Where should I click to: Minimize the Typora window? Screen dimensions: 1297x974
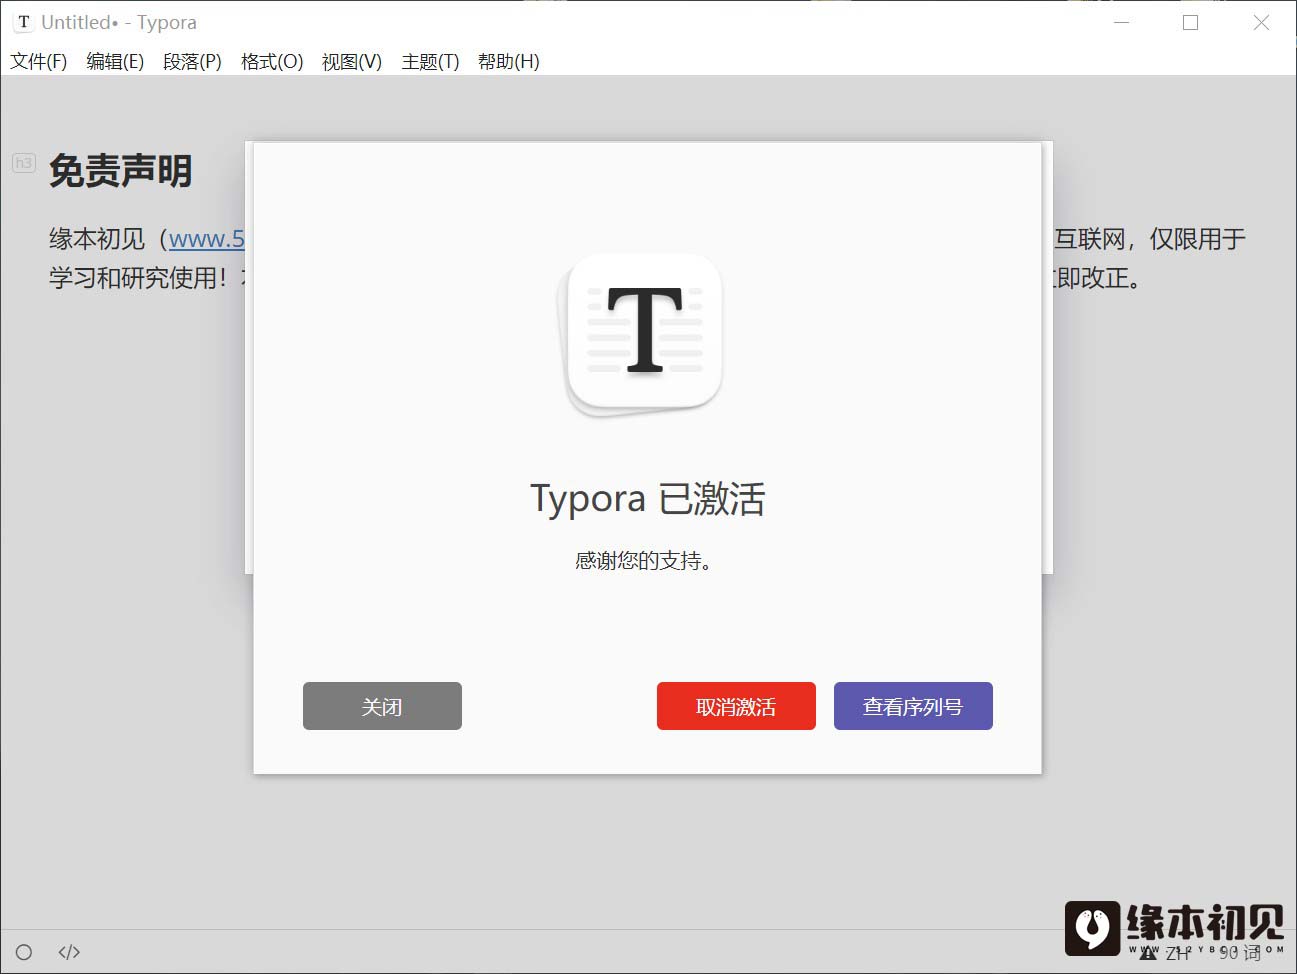(x=1122, y=22)
